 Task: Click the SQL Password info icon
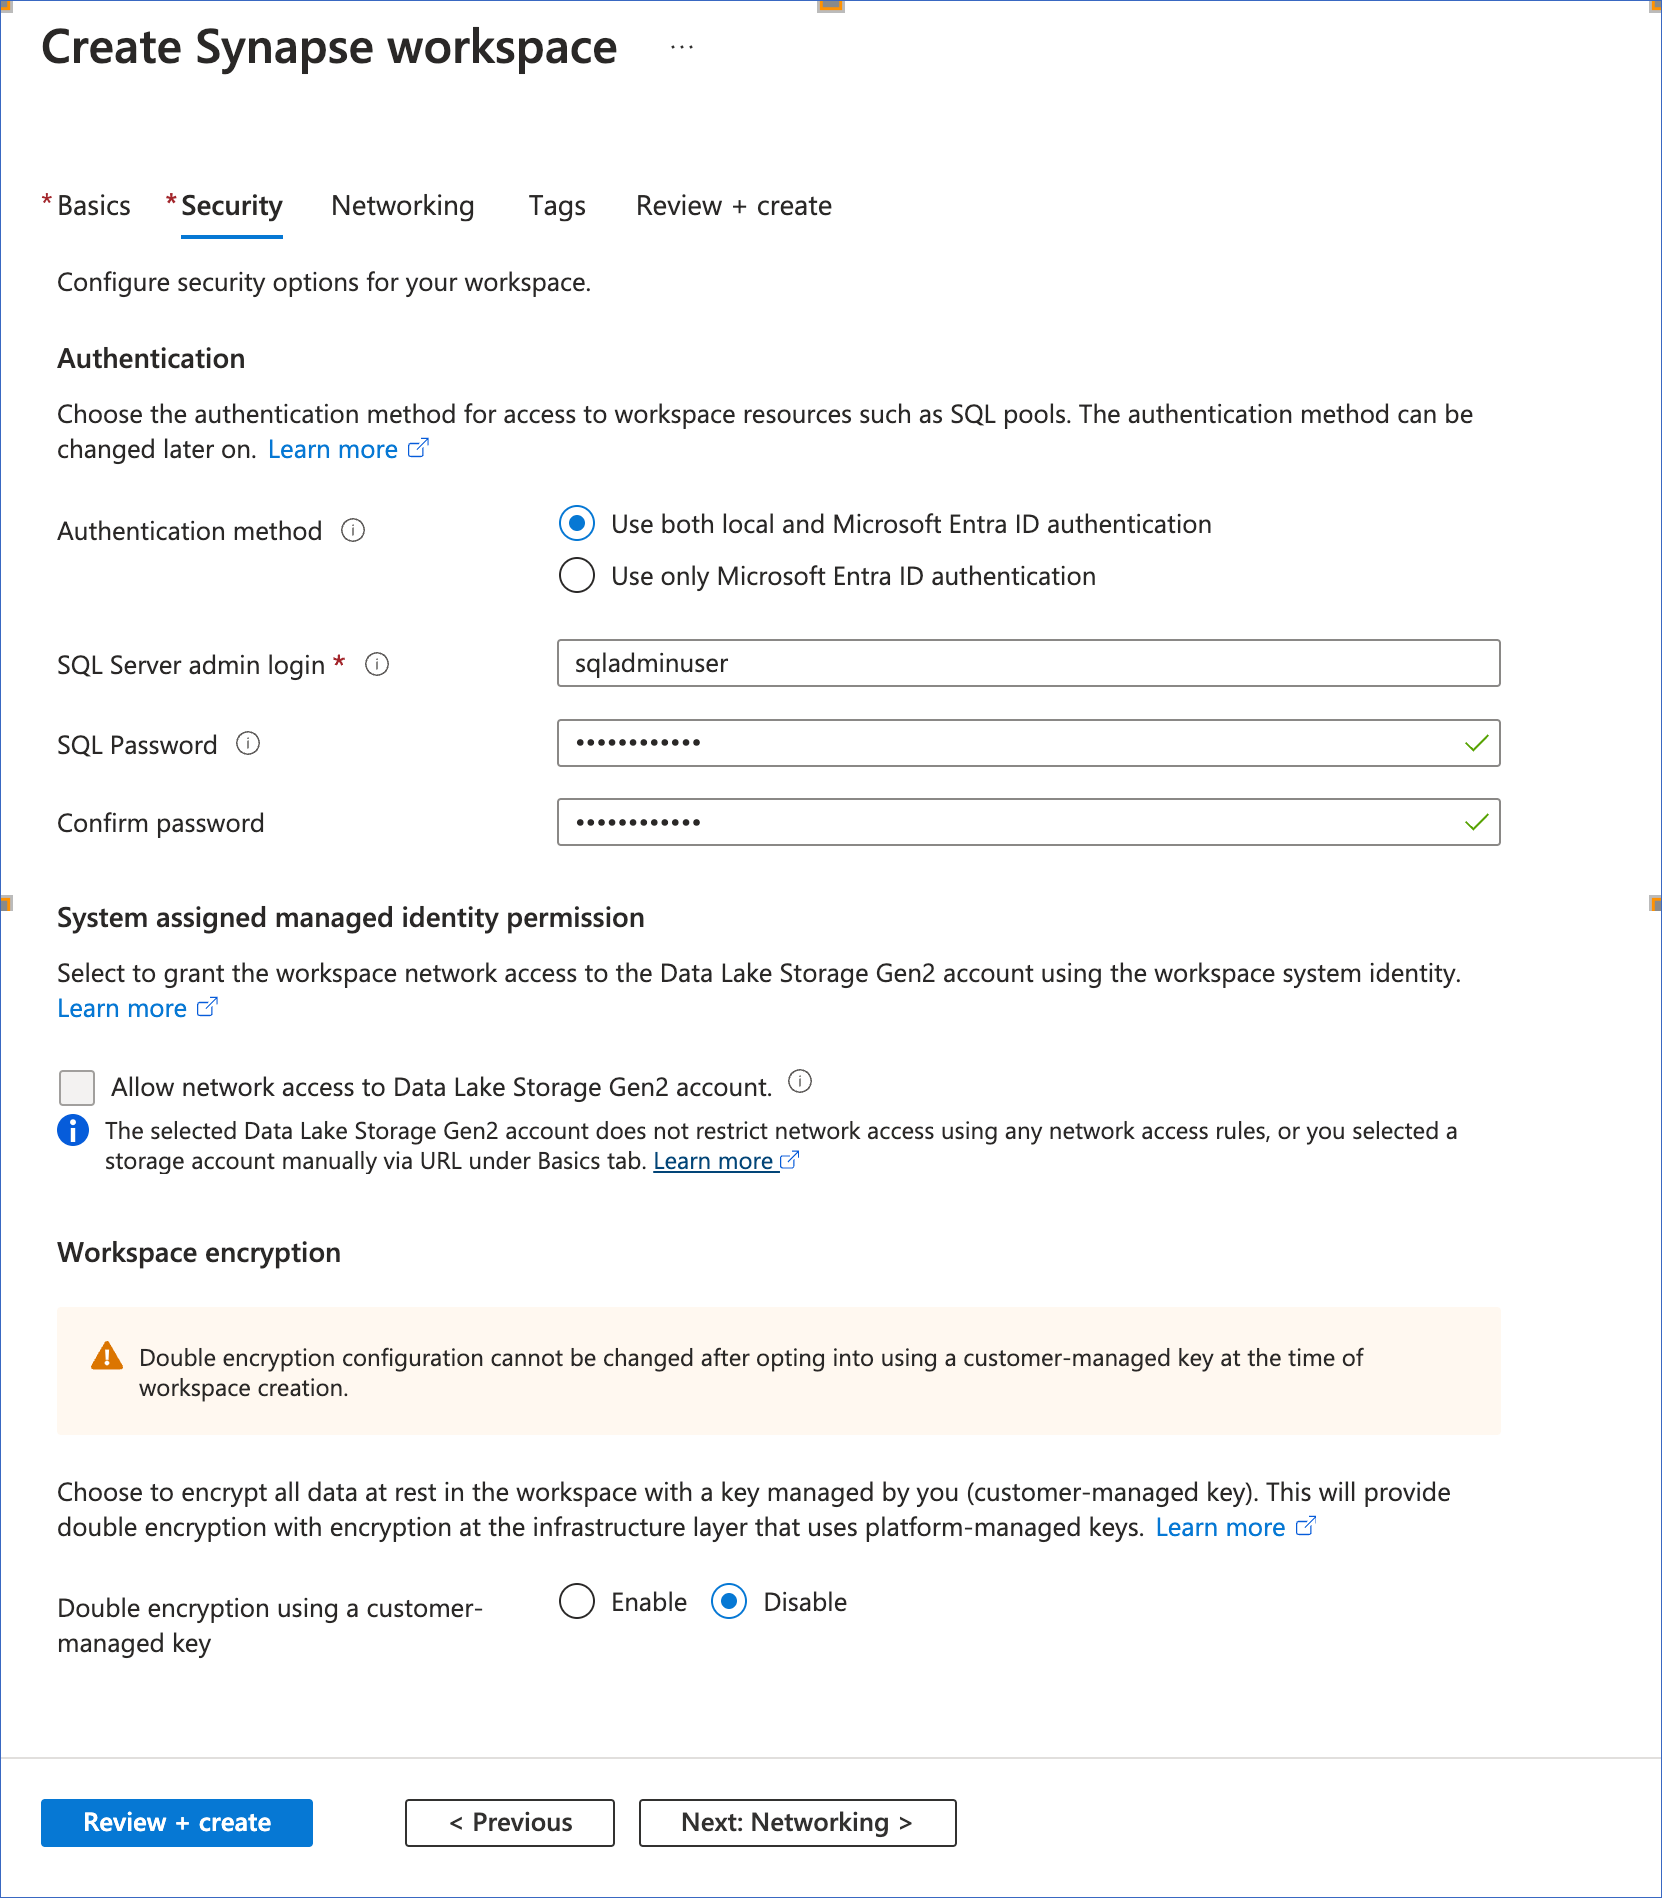click(x=248, y=743)
